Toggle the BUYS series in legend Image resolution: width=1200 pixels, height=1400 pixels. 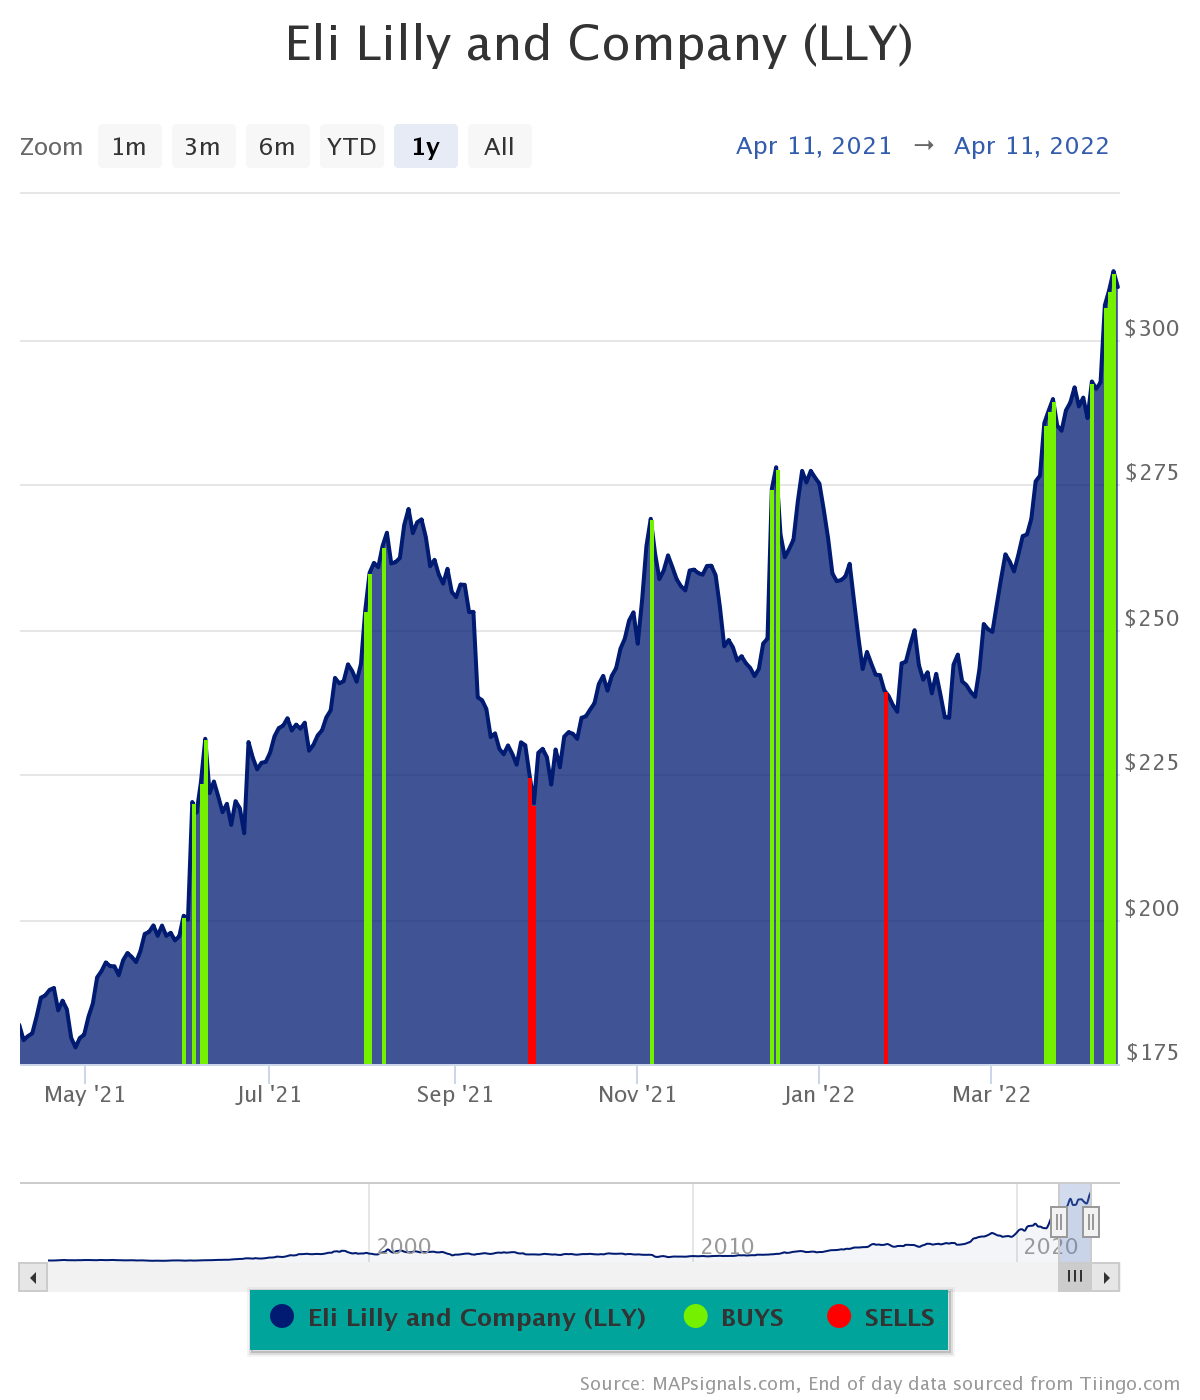pos(734,1318)
